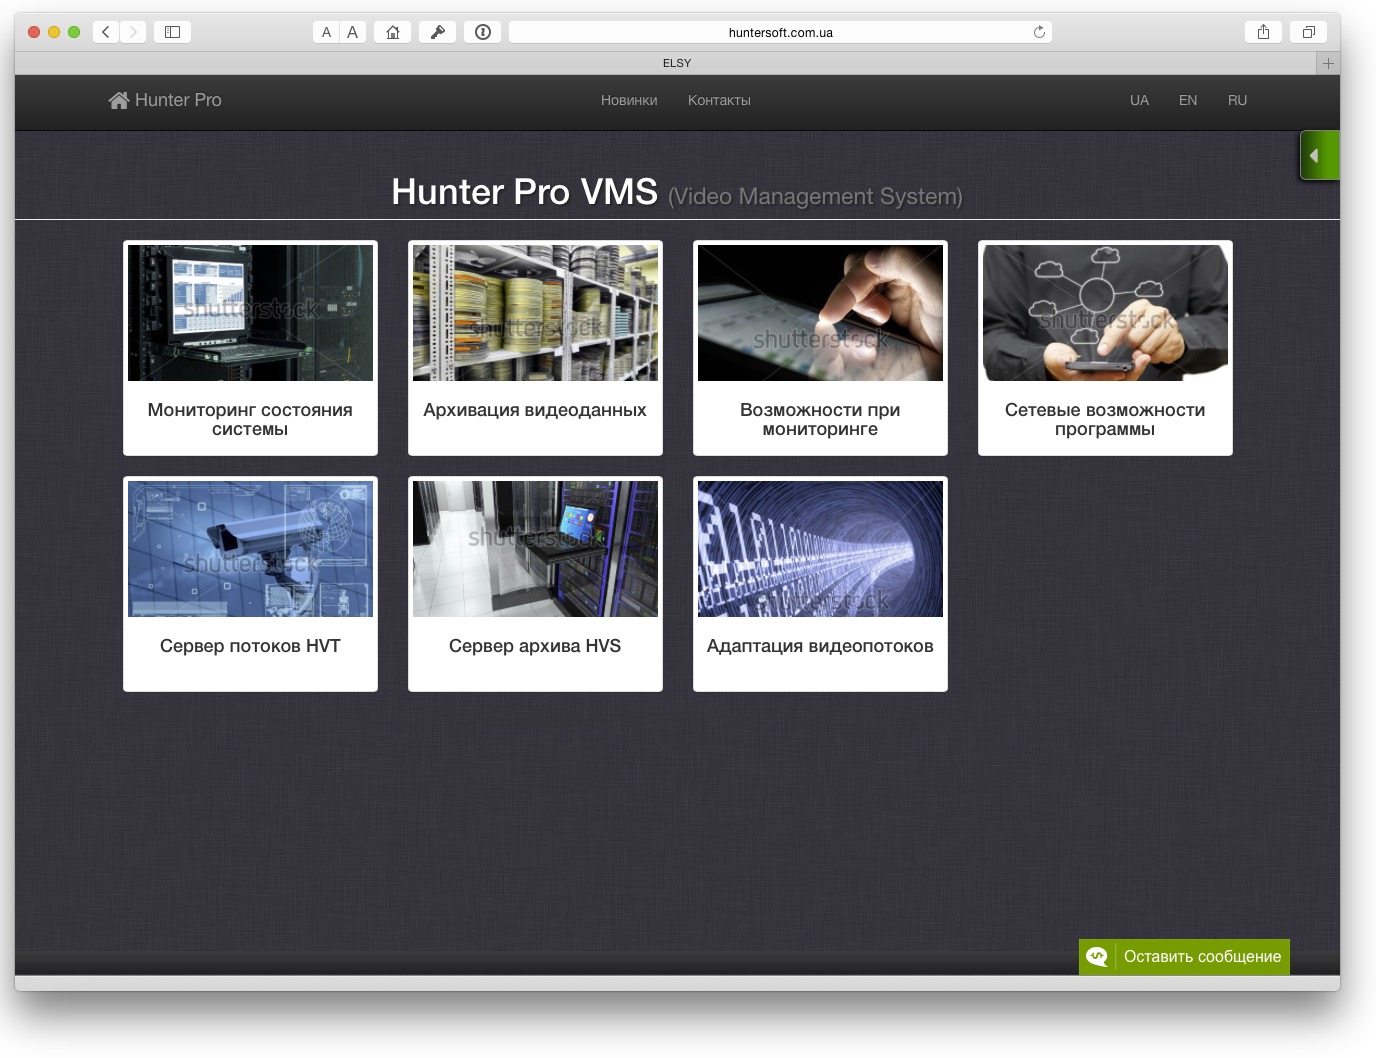Click the 1Password toolbar icon

(483, 32)
